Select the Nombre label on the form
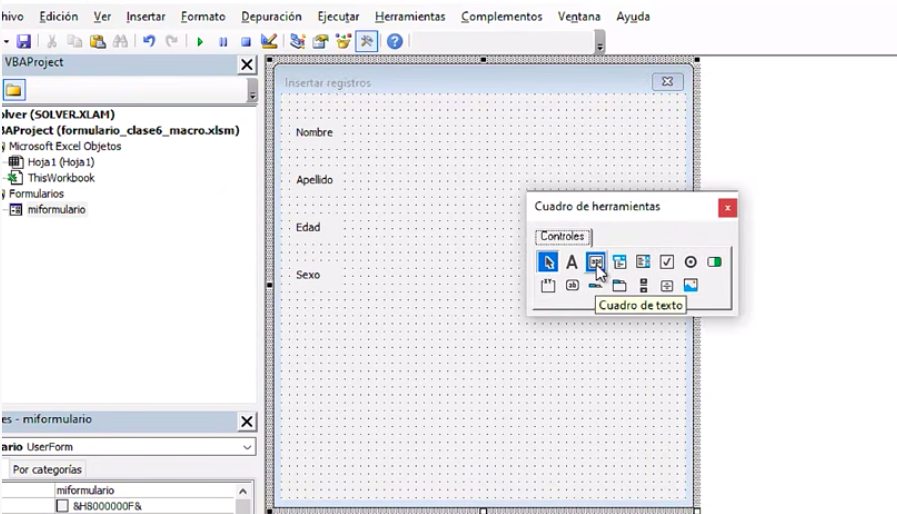Screen dimensions: 897x514 [x=314, y=132]
